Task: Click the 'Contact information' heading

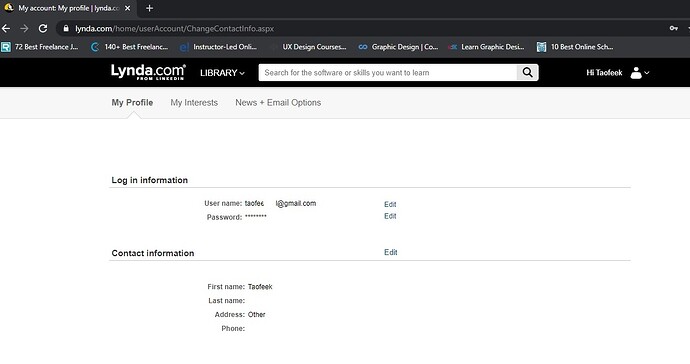Action: coord(153,253)
